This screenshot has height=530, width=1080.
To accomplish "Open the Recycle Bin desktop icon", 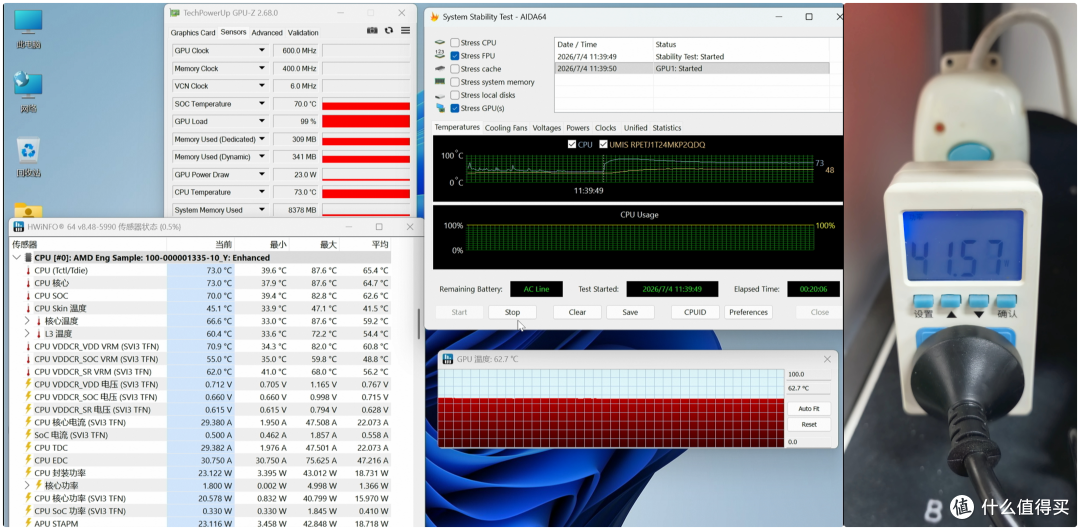I will [28, 158].
